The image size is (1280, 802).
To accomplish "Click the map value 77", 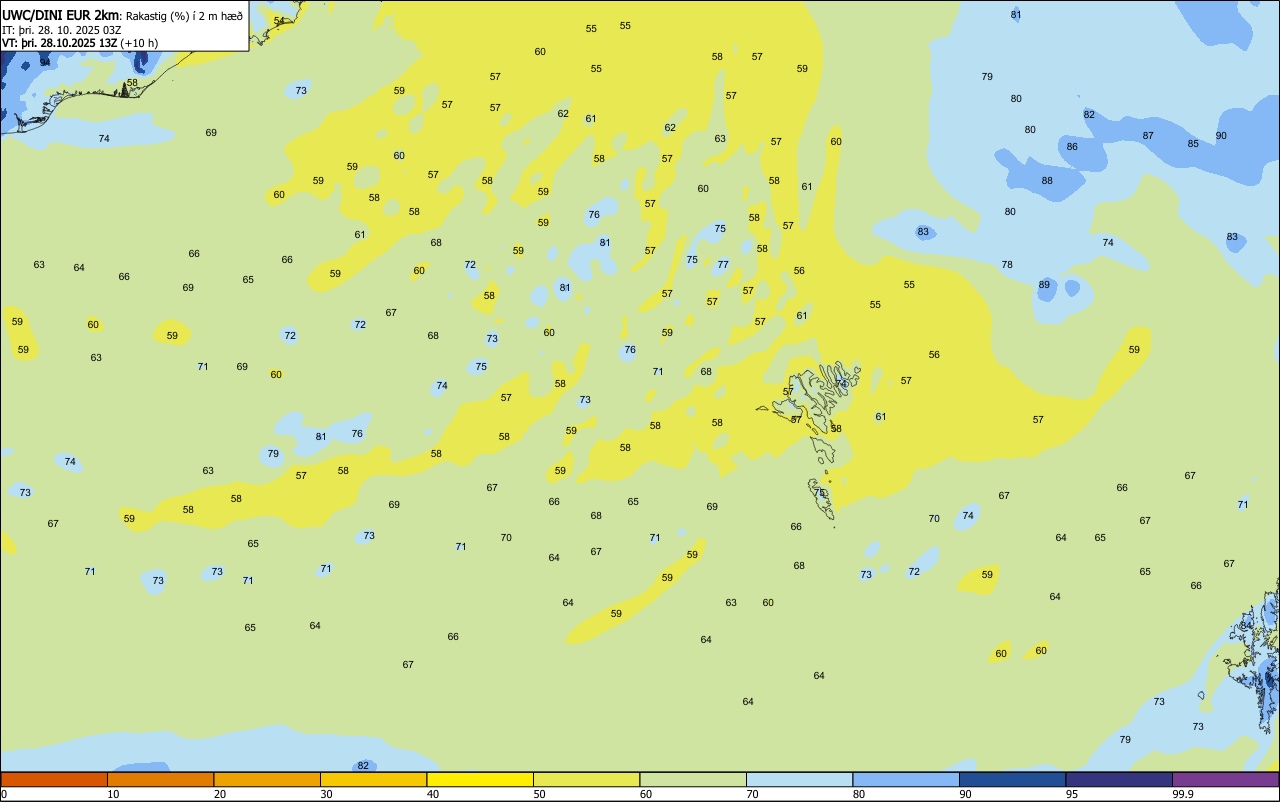I will [723, 265].
